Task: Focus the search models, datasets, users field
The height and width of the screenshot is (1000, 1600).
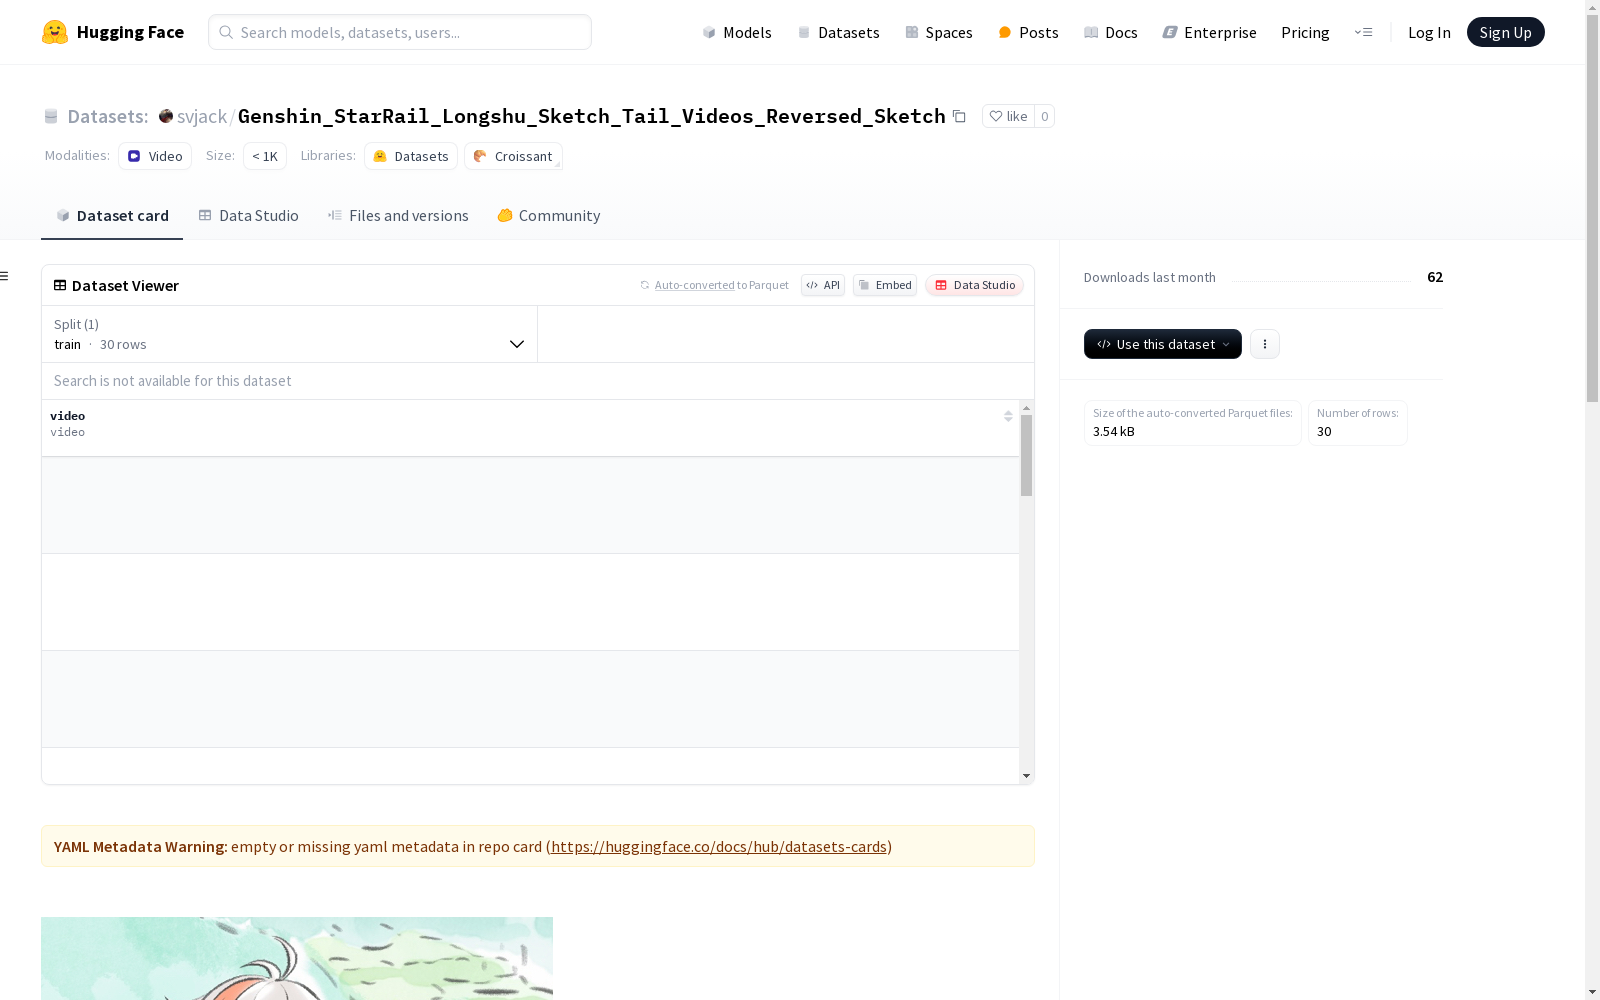Action: coord(400,32)
